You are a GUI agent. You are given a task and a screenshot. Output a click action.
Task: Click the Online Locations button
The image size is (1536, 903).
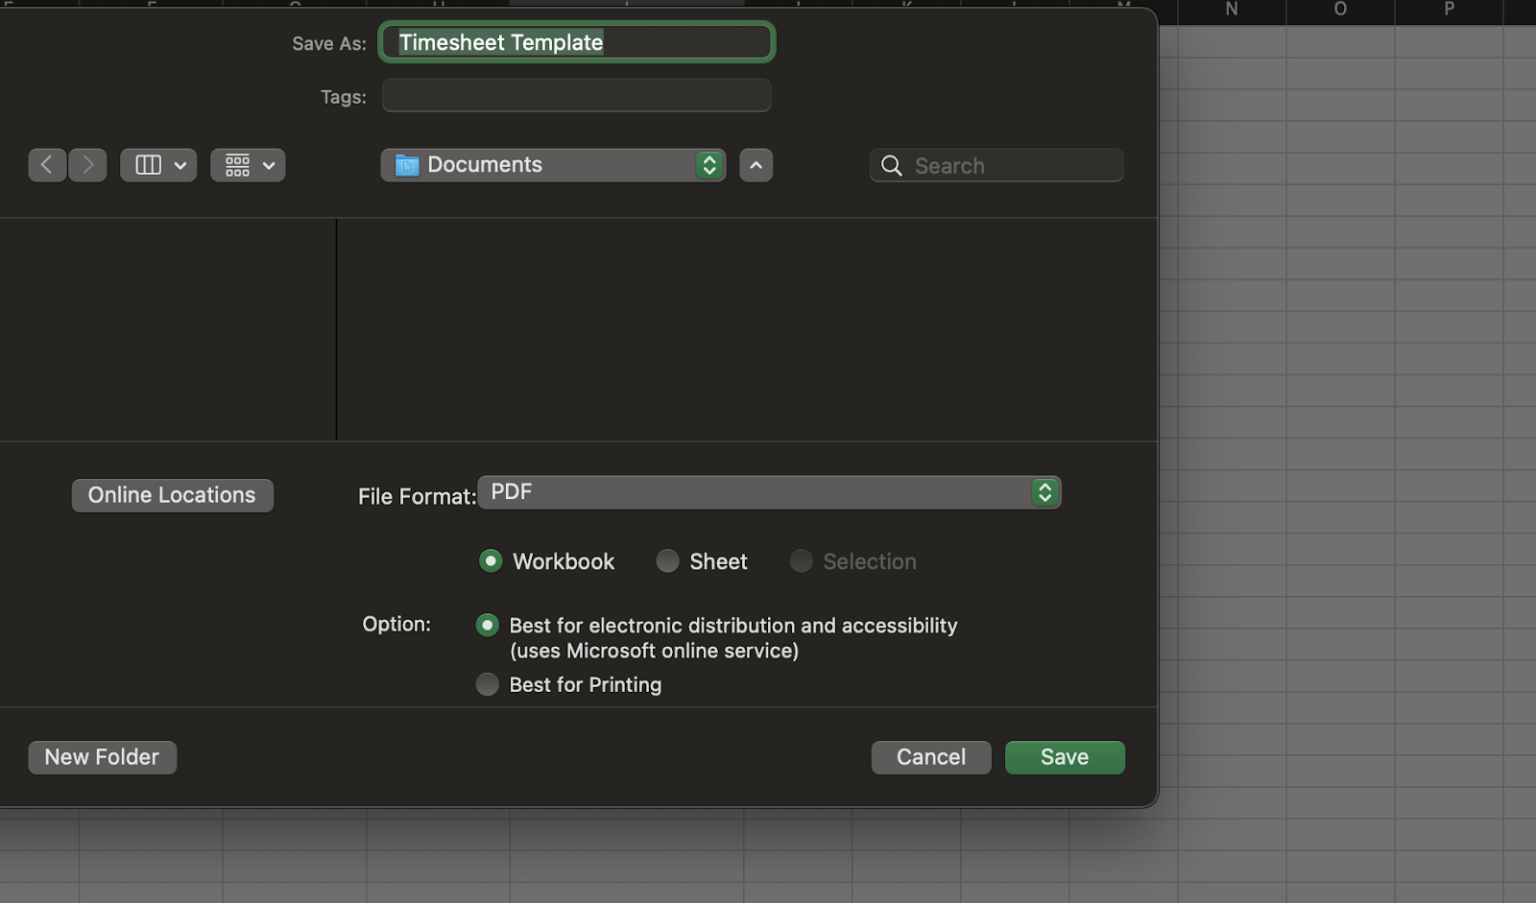click(172, 494)
